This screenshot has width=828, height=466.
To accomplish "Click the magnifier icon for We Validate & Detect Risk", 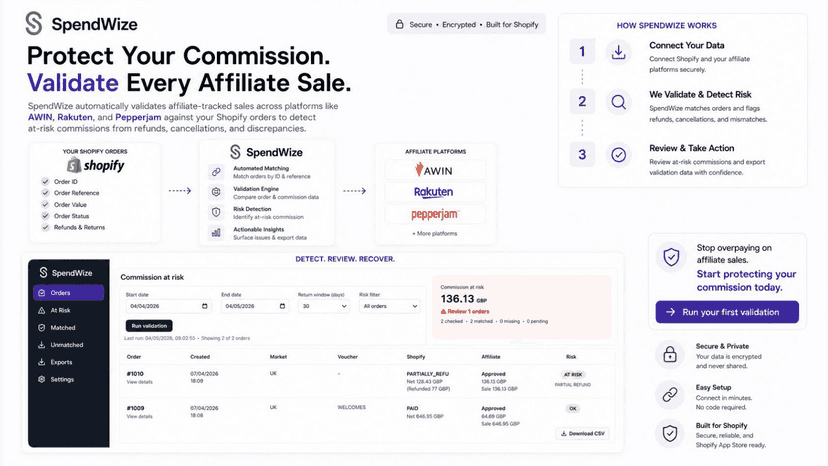I will tap(618, 101).
